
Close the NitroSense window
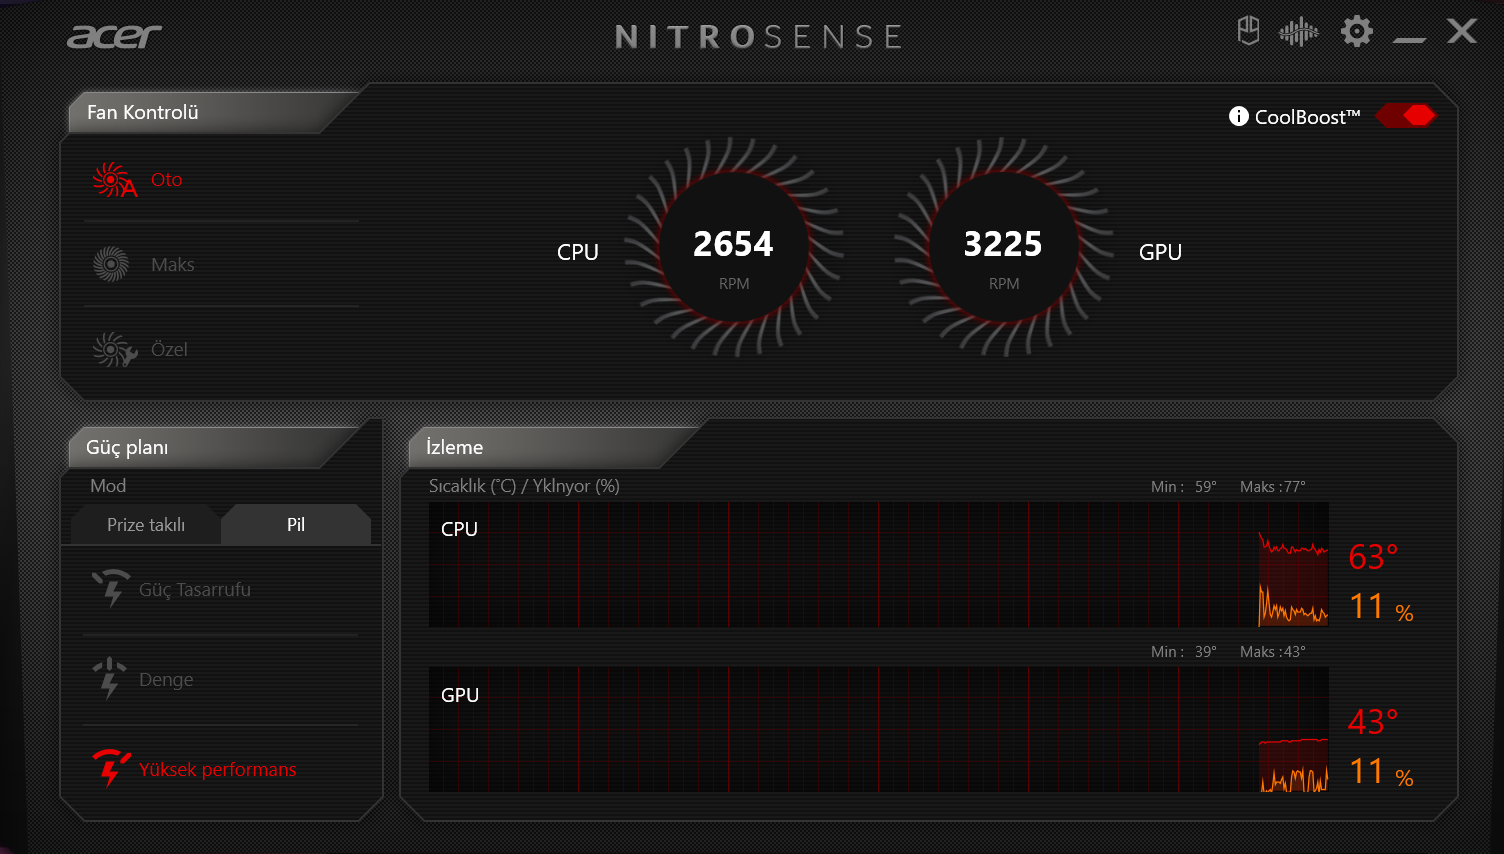coord(1462,31)
